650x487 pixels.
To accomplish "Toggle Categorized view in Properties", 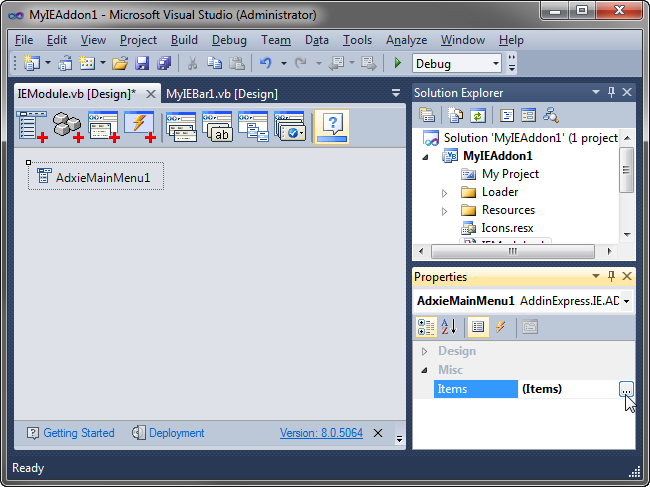I will point(426,327).
